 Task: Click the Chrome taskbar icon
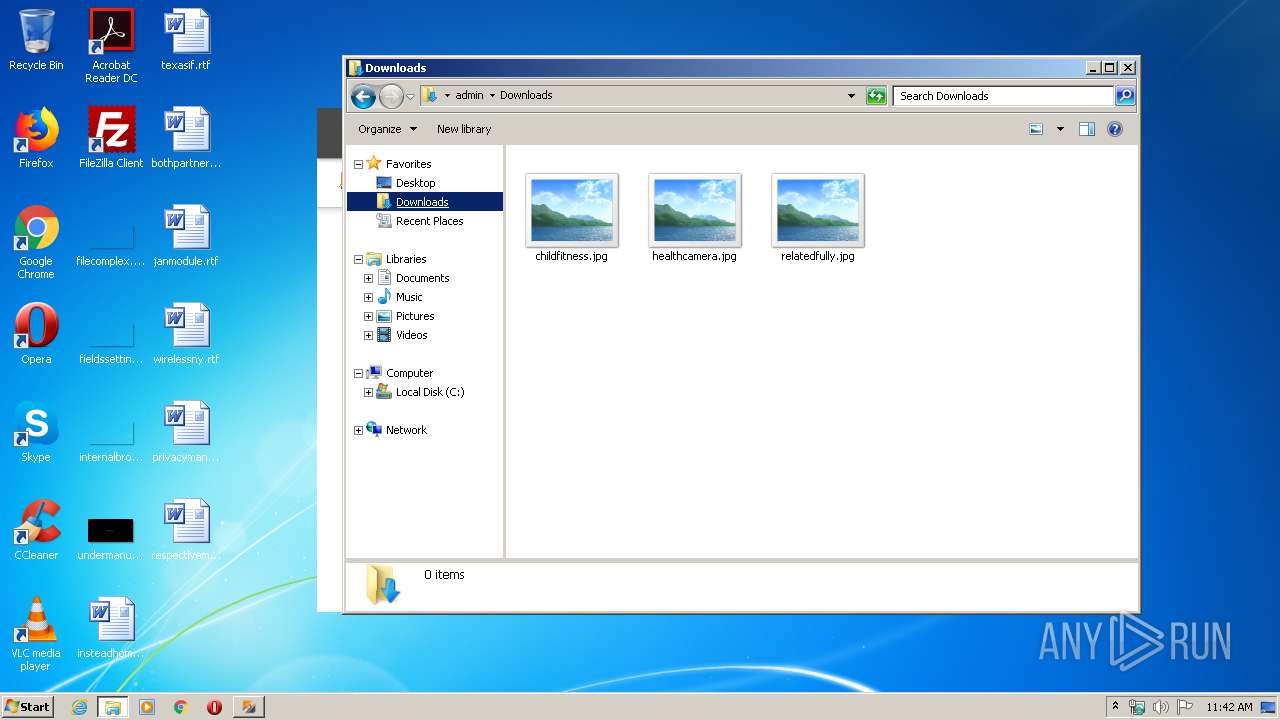[181, 707]
